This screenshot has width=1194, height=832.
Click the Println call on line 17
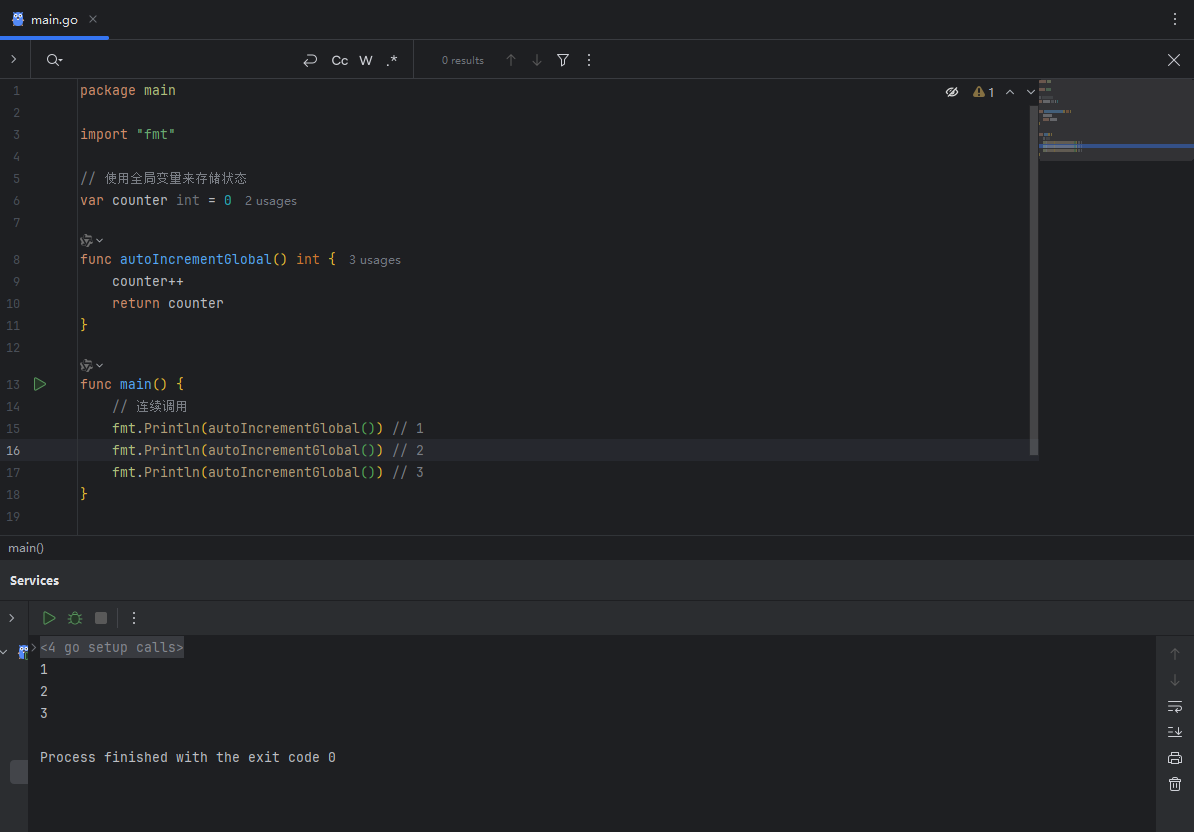click(x=247, y=473)
